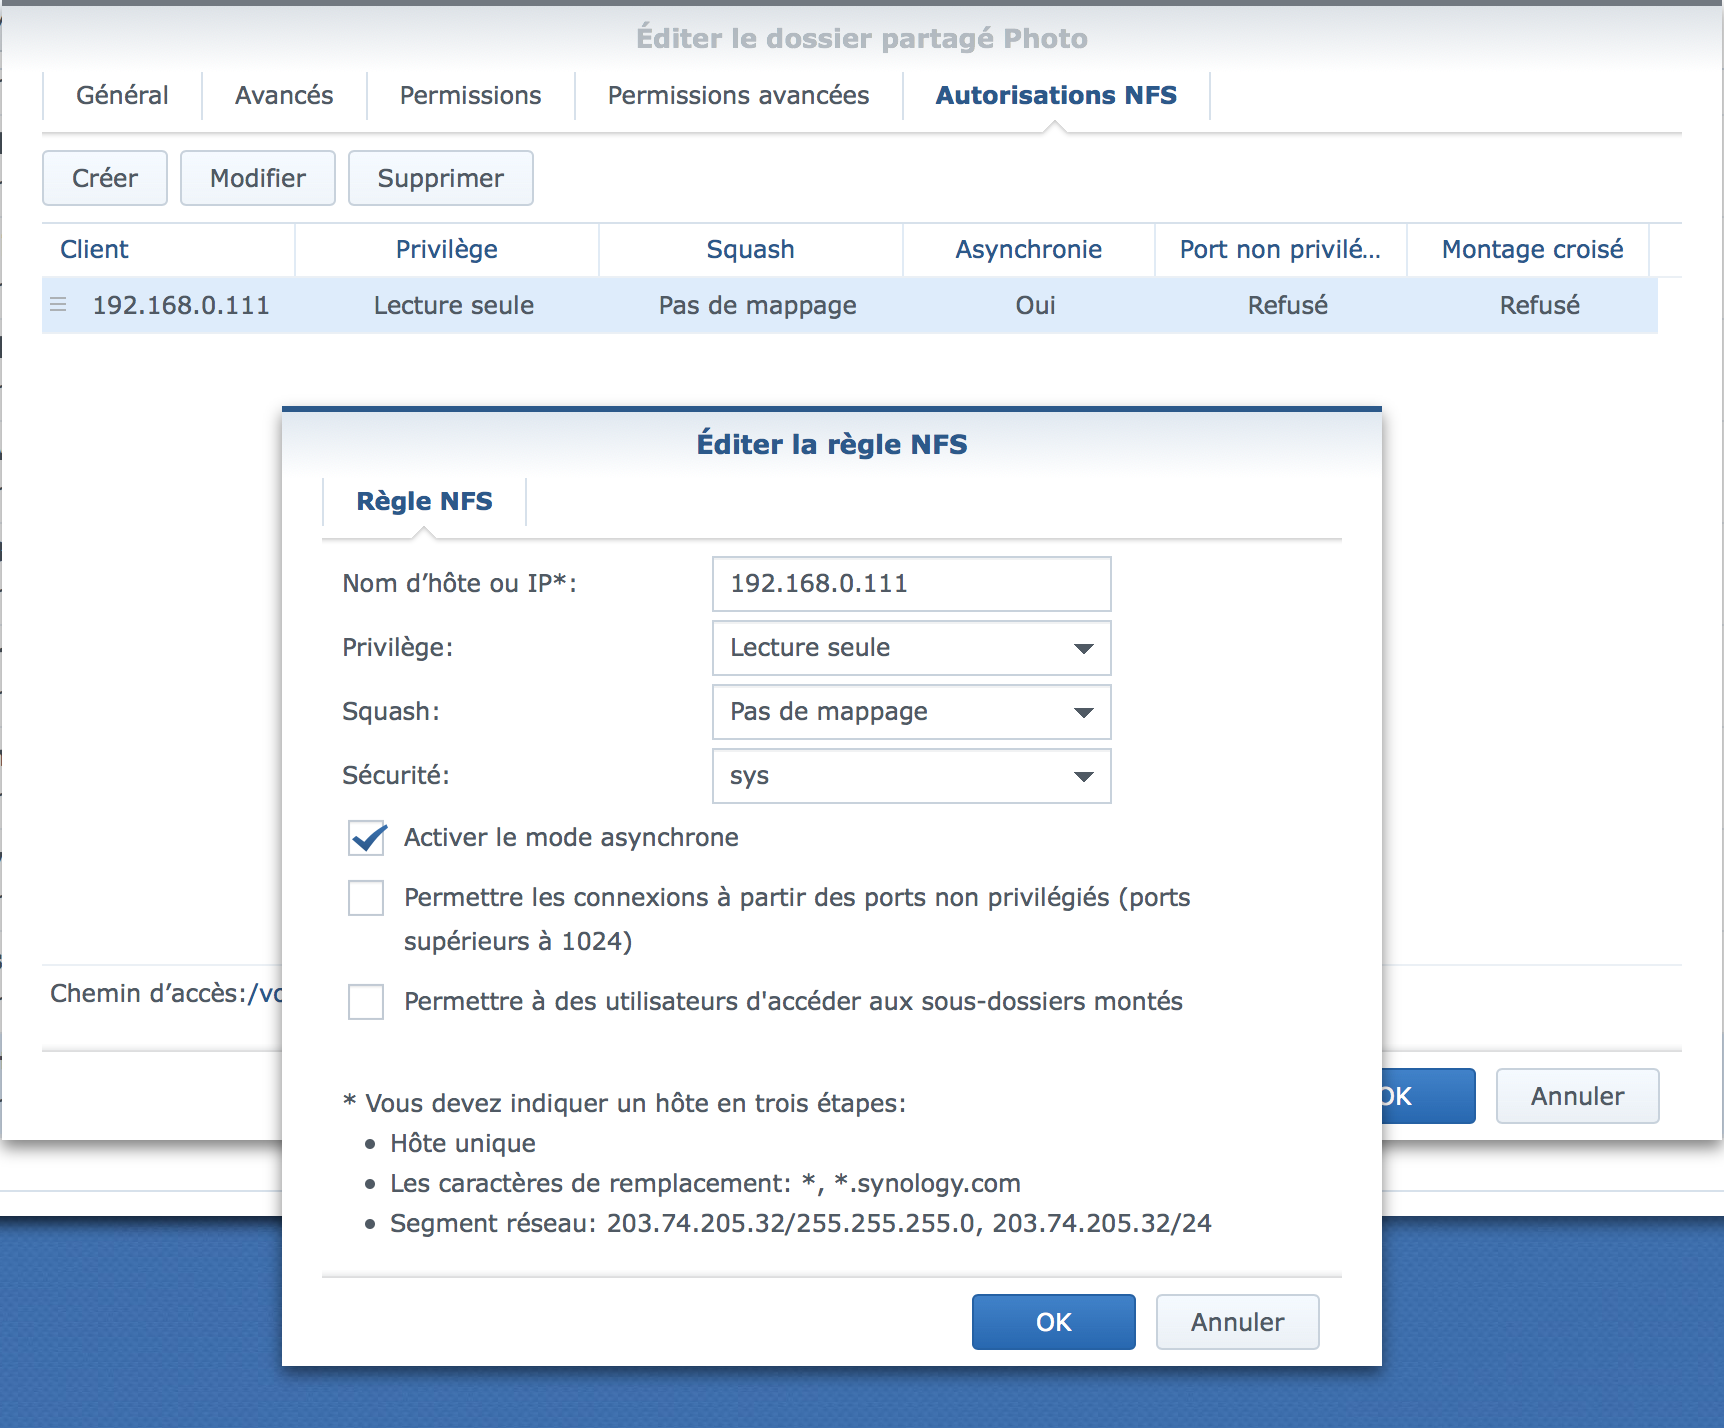This screenshot has height=1428, width=1724.
Task: Click Annuler in the NFS rule dialog
Action: [1237, 1322]
